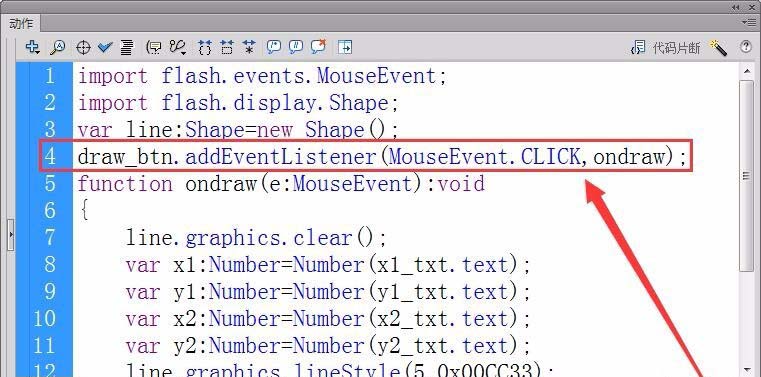
Task: Close the actions panel
Action: click(751, 7)
